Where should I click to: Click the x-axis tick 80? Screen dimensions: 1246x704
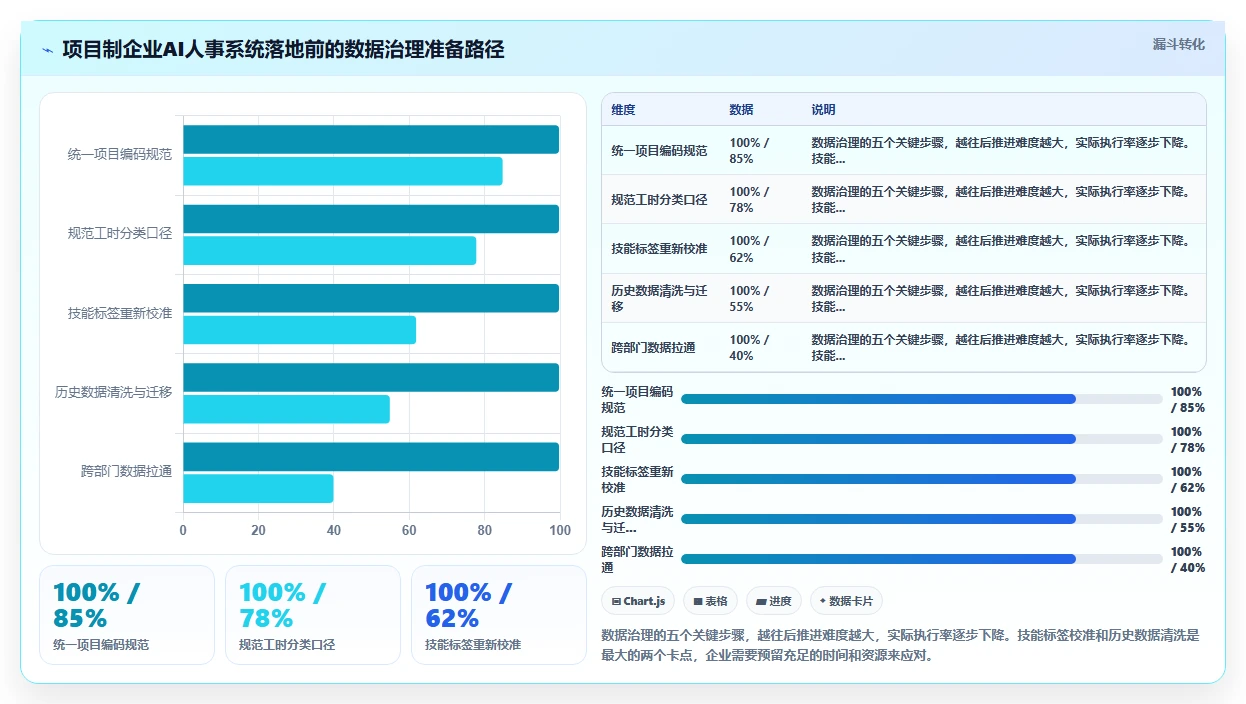485,530
